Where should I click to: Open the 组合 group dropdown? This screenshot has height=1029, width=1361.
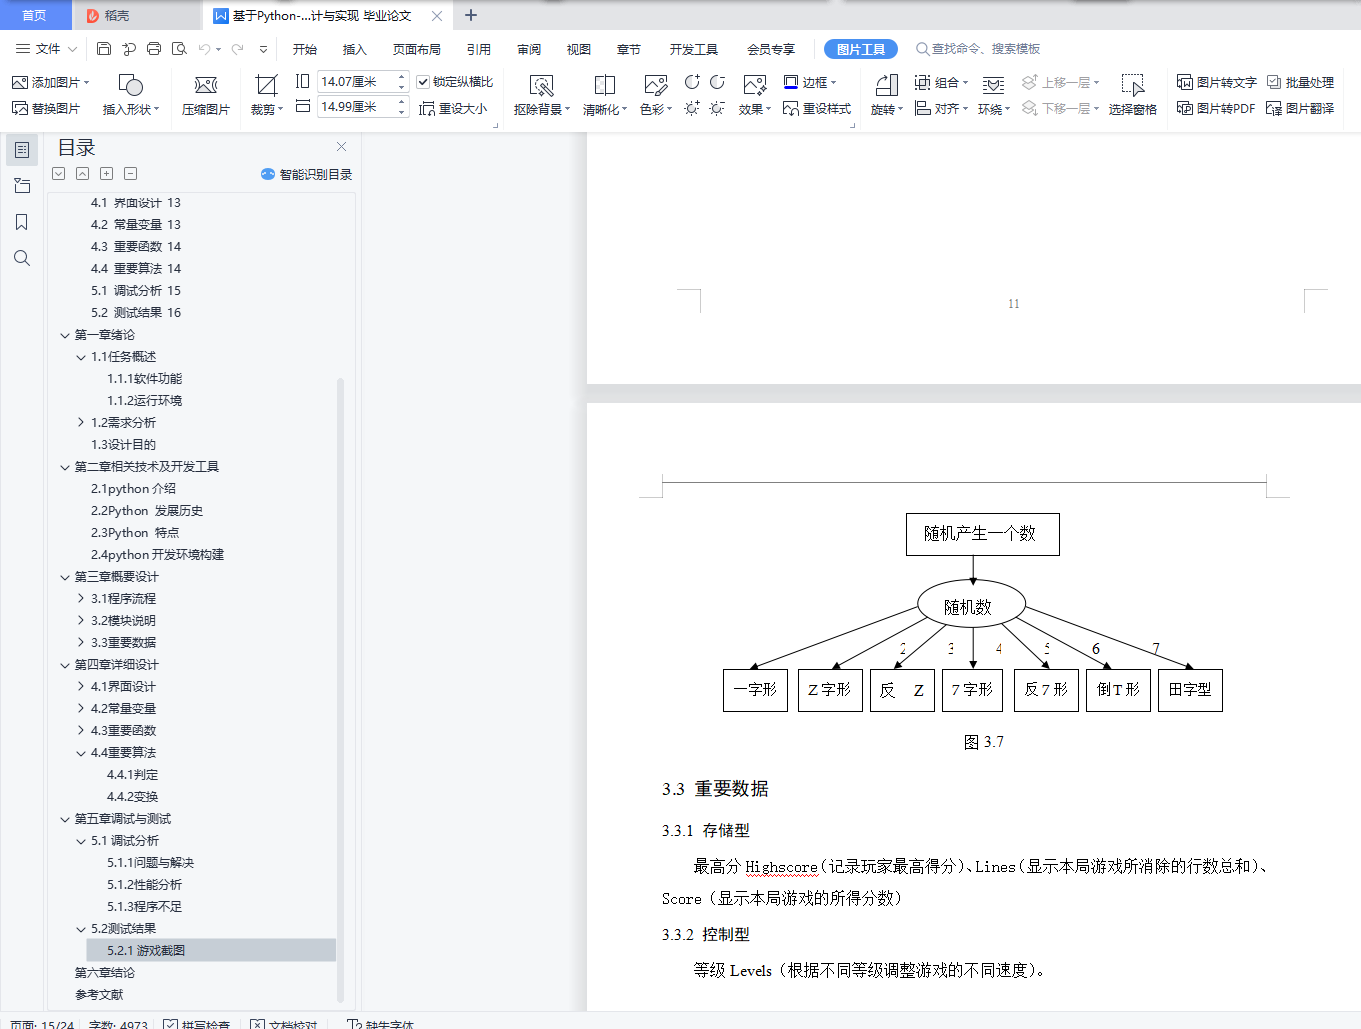965,82
